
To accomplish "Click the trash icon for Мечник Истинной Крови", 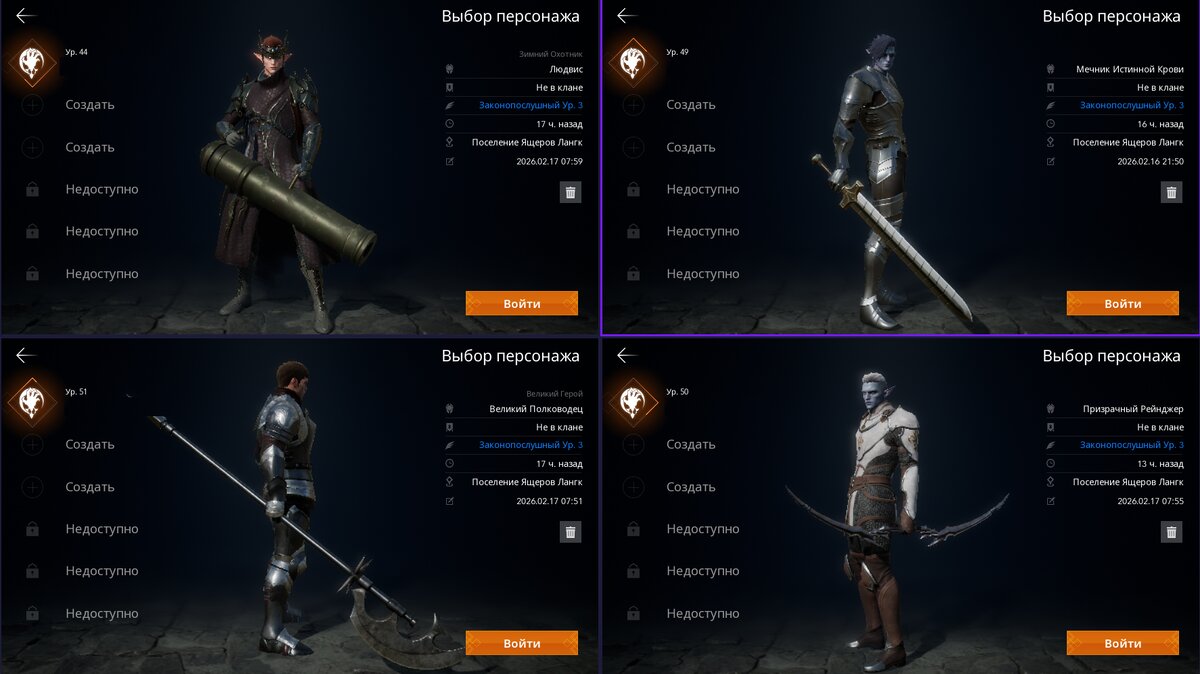I will click(x=1171, y=193).
